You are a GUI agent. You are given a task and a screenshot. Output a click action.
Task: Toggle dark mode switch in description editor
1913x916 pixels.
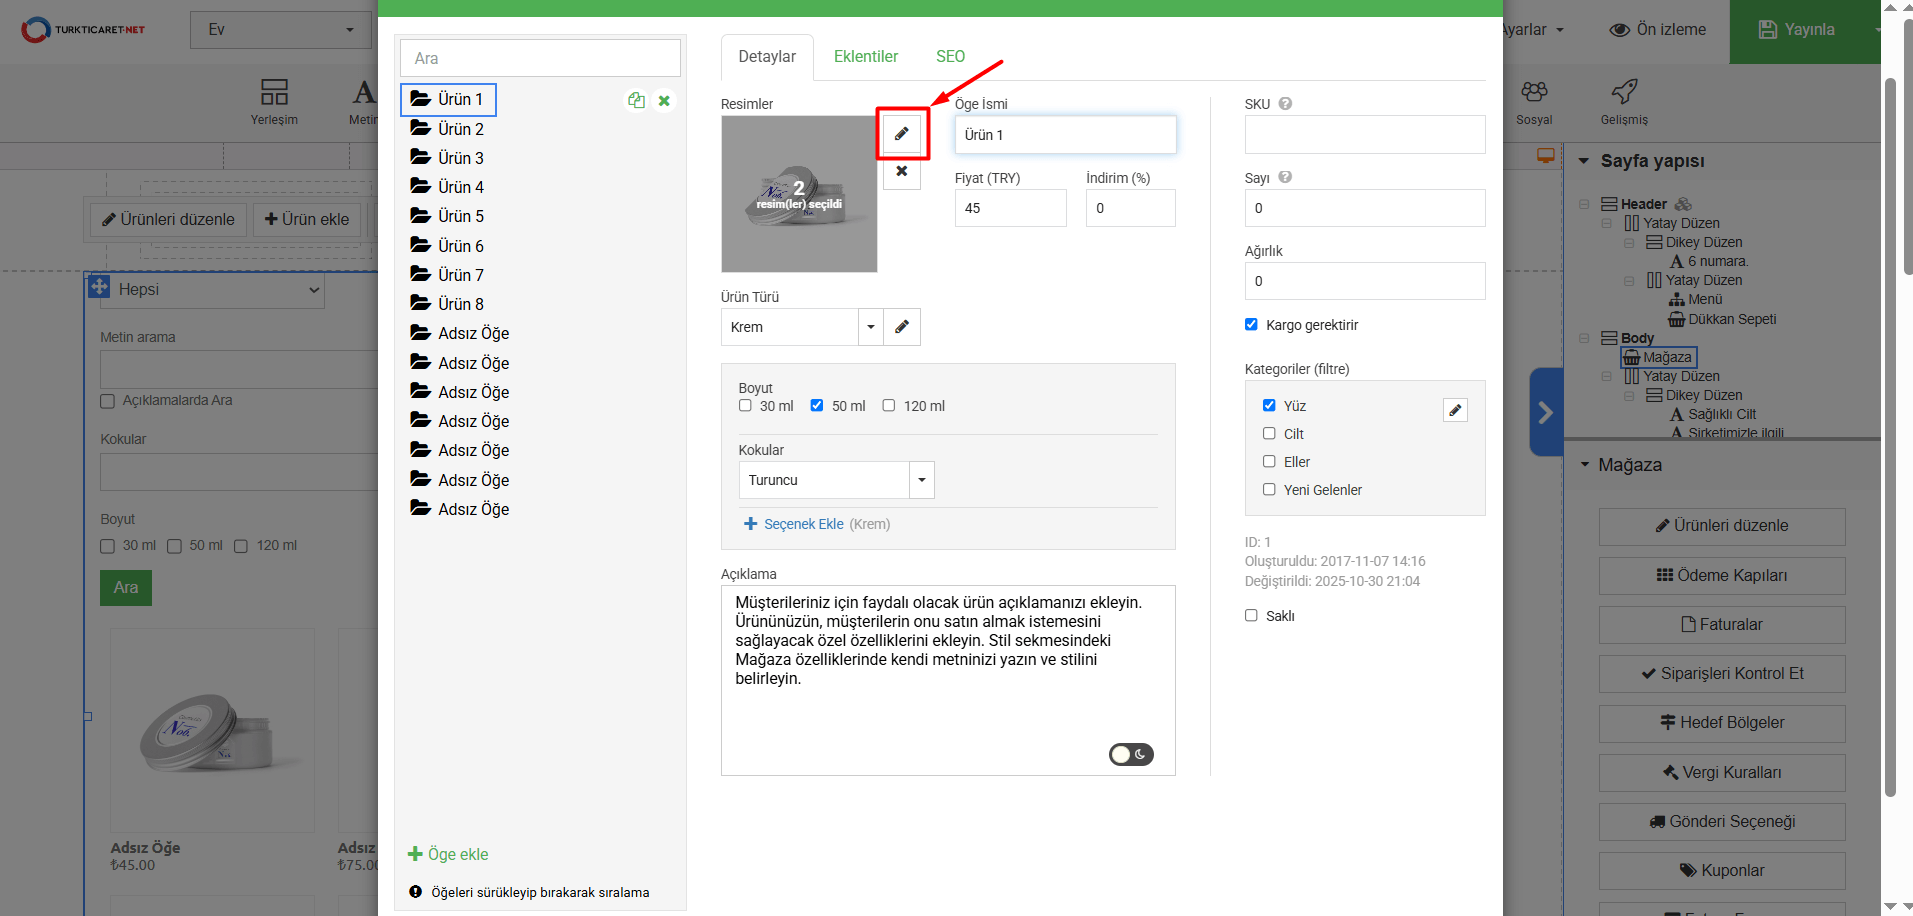(x=1131, y=754)
